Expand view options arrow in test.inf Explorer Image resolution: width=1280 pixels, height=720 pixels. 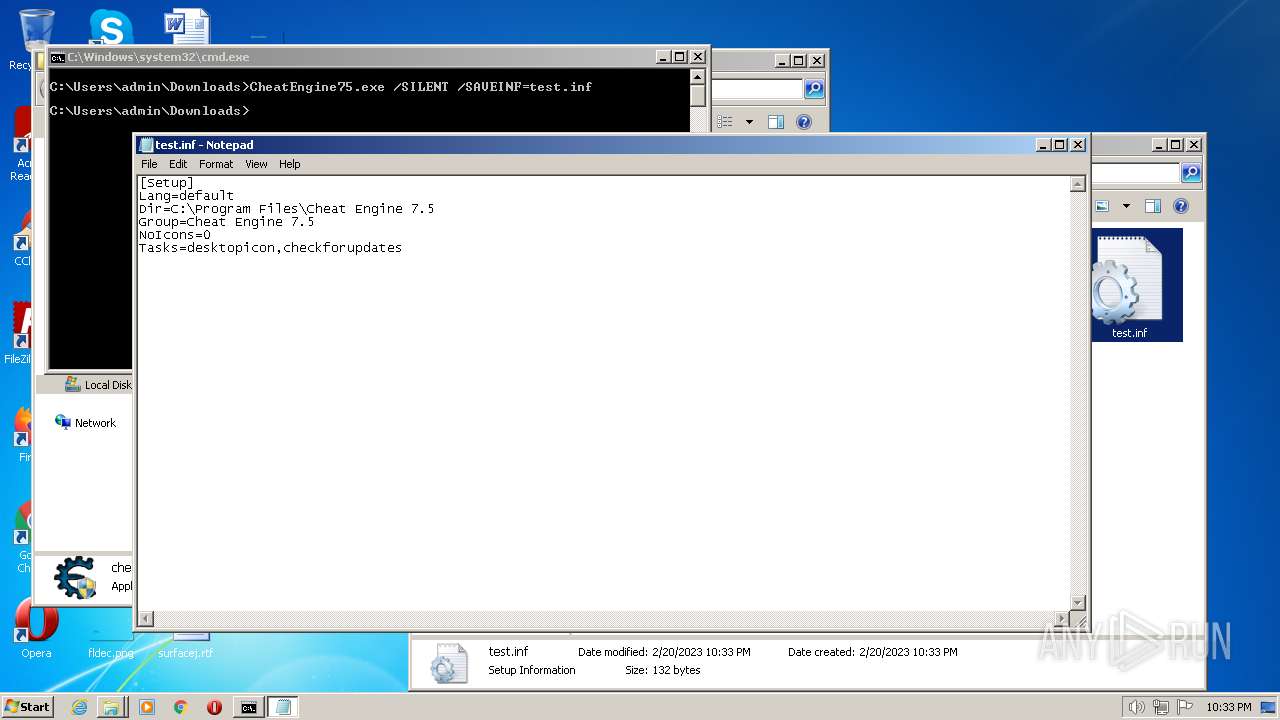(x=1126, y=206)
